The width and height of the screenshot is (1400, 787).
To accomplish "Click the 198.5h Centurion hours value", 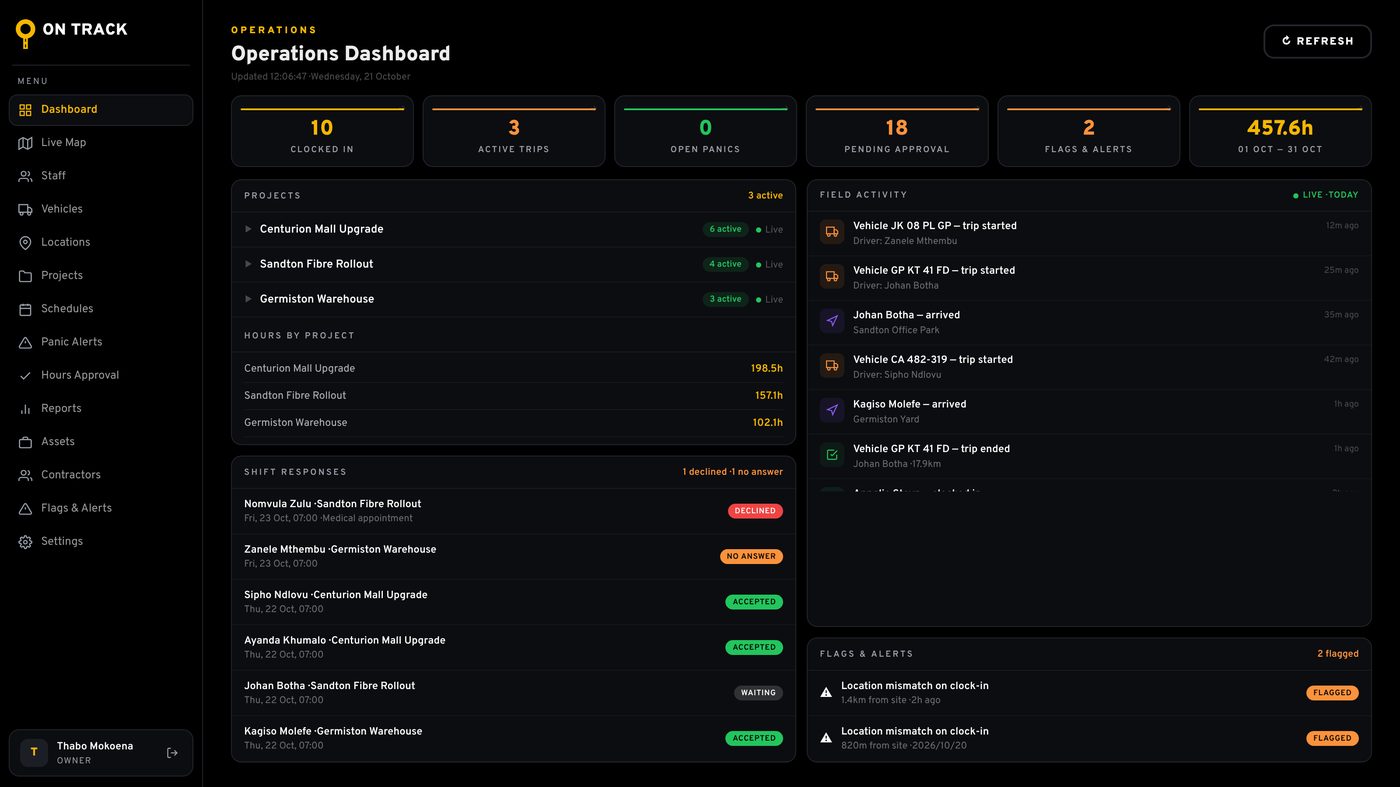I will (x=767, y=369).
